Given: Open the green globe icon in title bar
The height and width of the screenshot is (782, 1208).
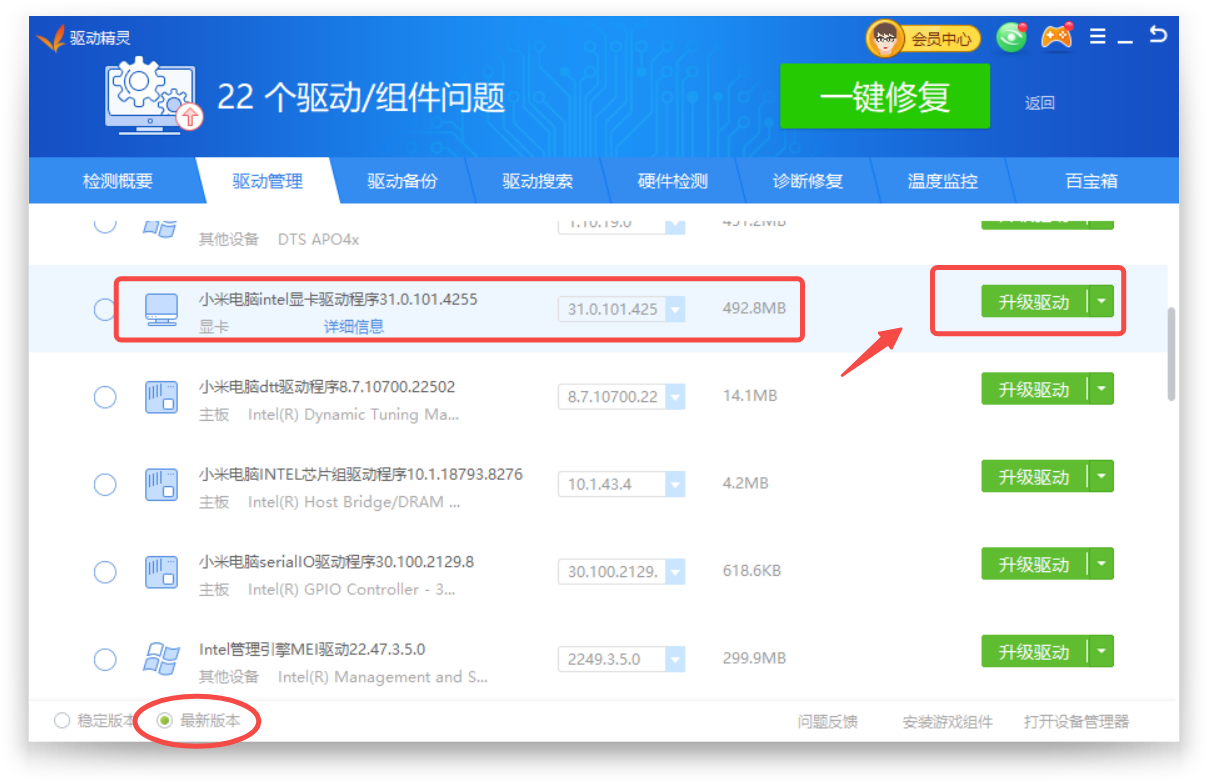Looking at the screenshot, I should click(1012, 38).
